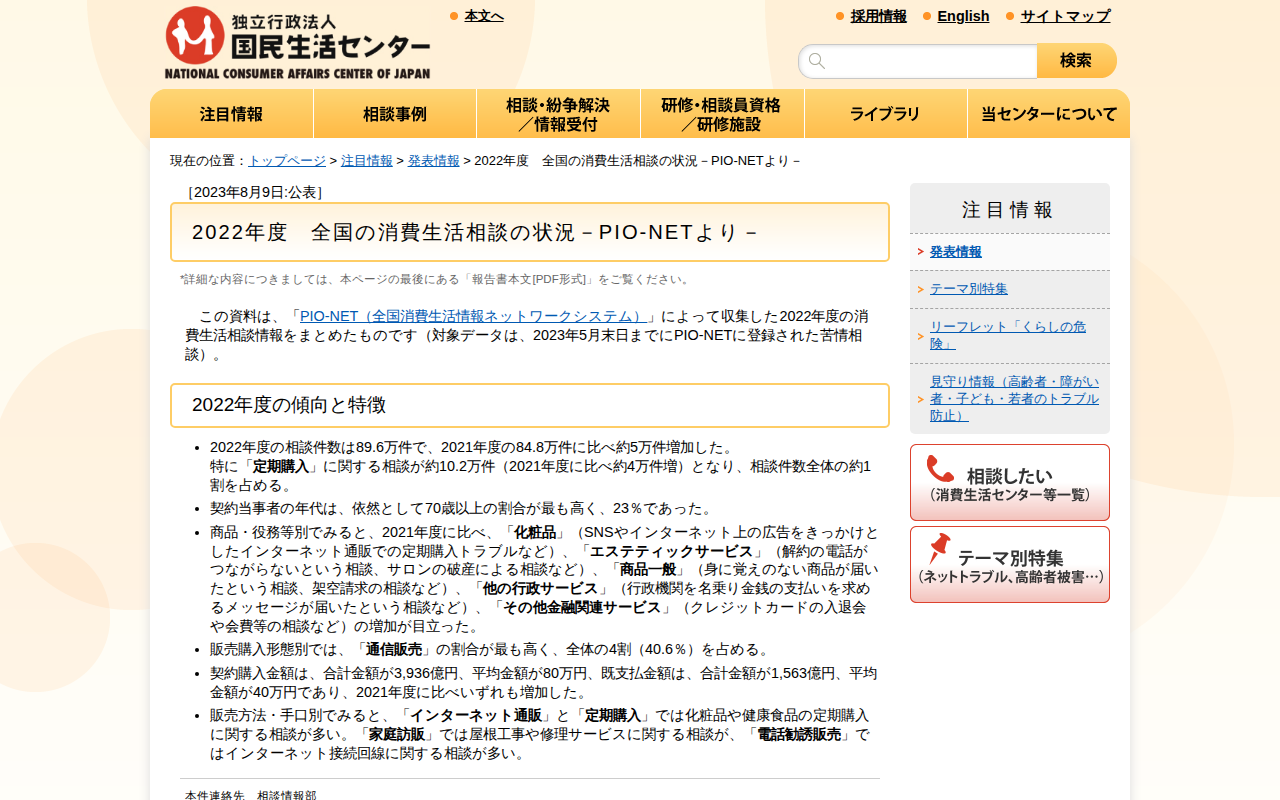Open the 採用情報 link
The width and height of the screenshot is (1280, 800).
tap(879, 16)
